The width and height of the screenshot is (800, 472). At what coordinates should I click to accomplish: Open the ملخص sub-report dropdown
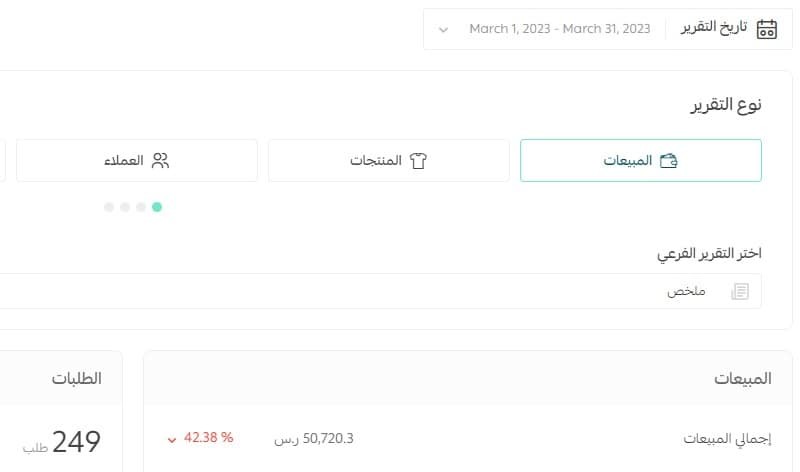(x=380, y=291)
